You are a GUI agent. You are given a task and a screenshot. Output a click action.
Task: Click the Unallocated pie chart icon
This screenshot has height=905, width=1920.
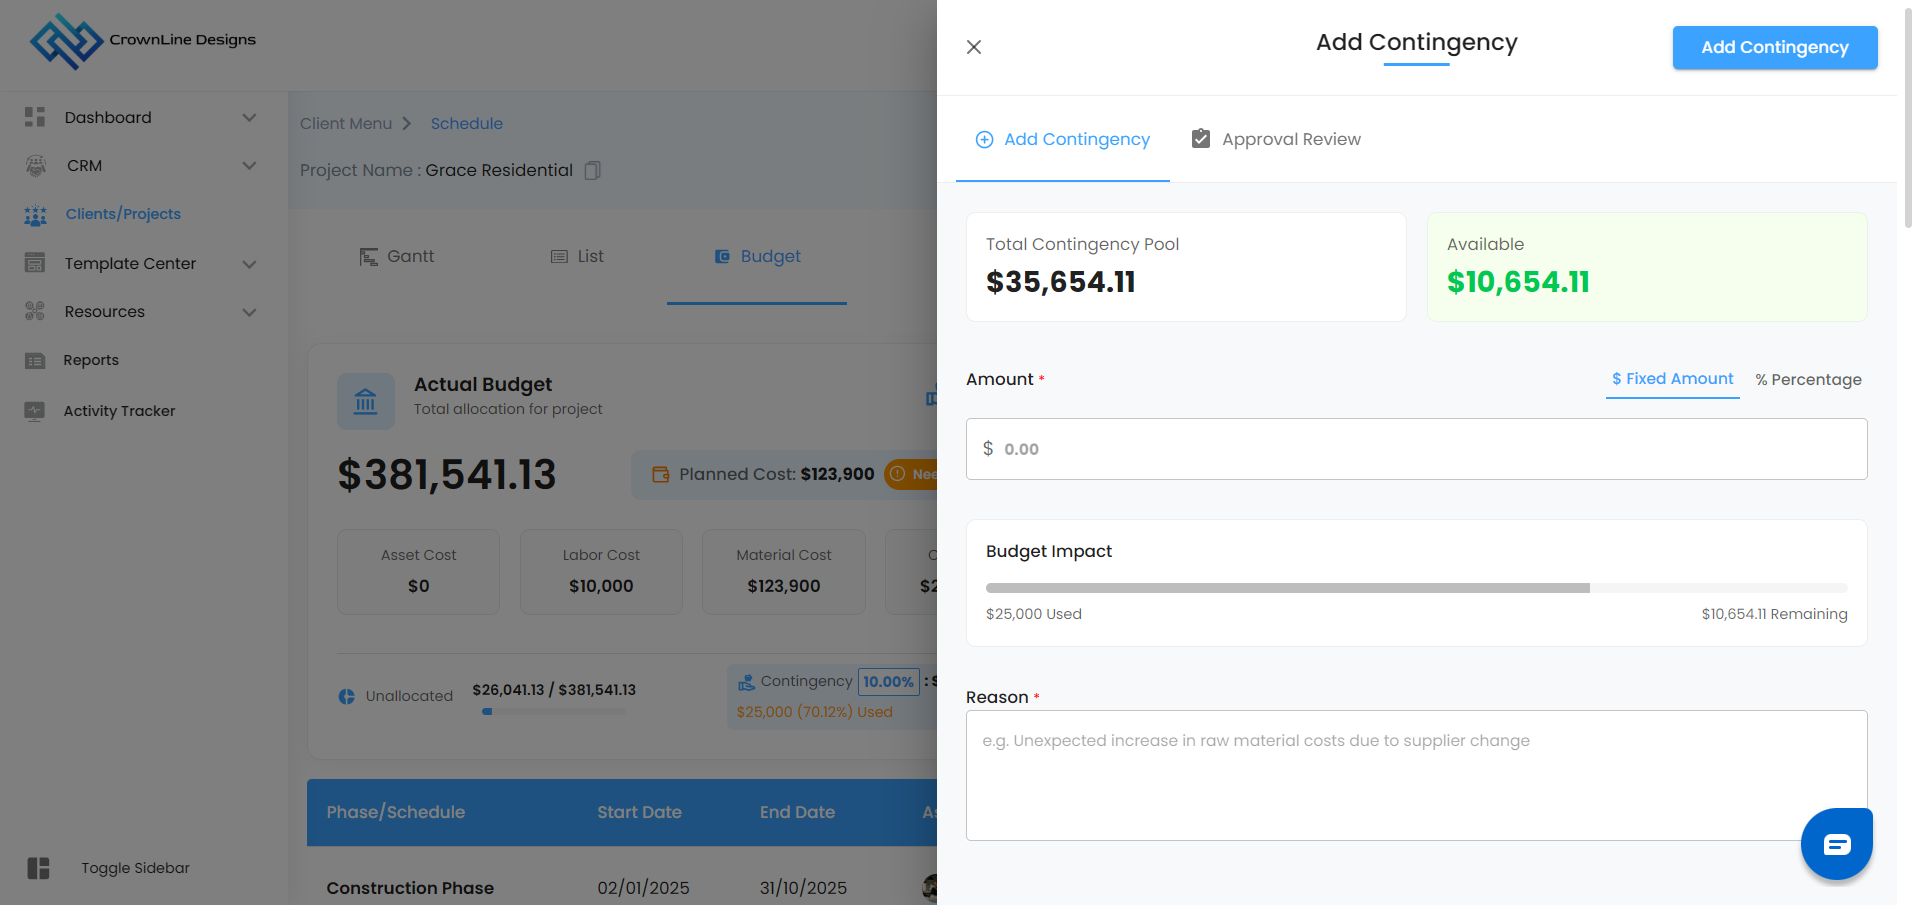pos(347,696)
